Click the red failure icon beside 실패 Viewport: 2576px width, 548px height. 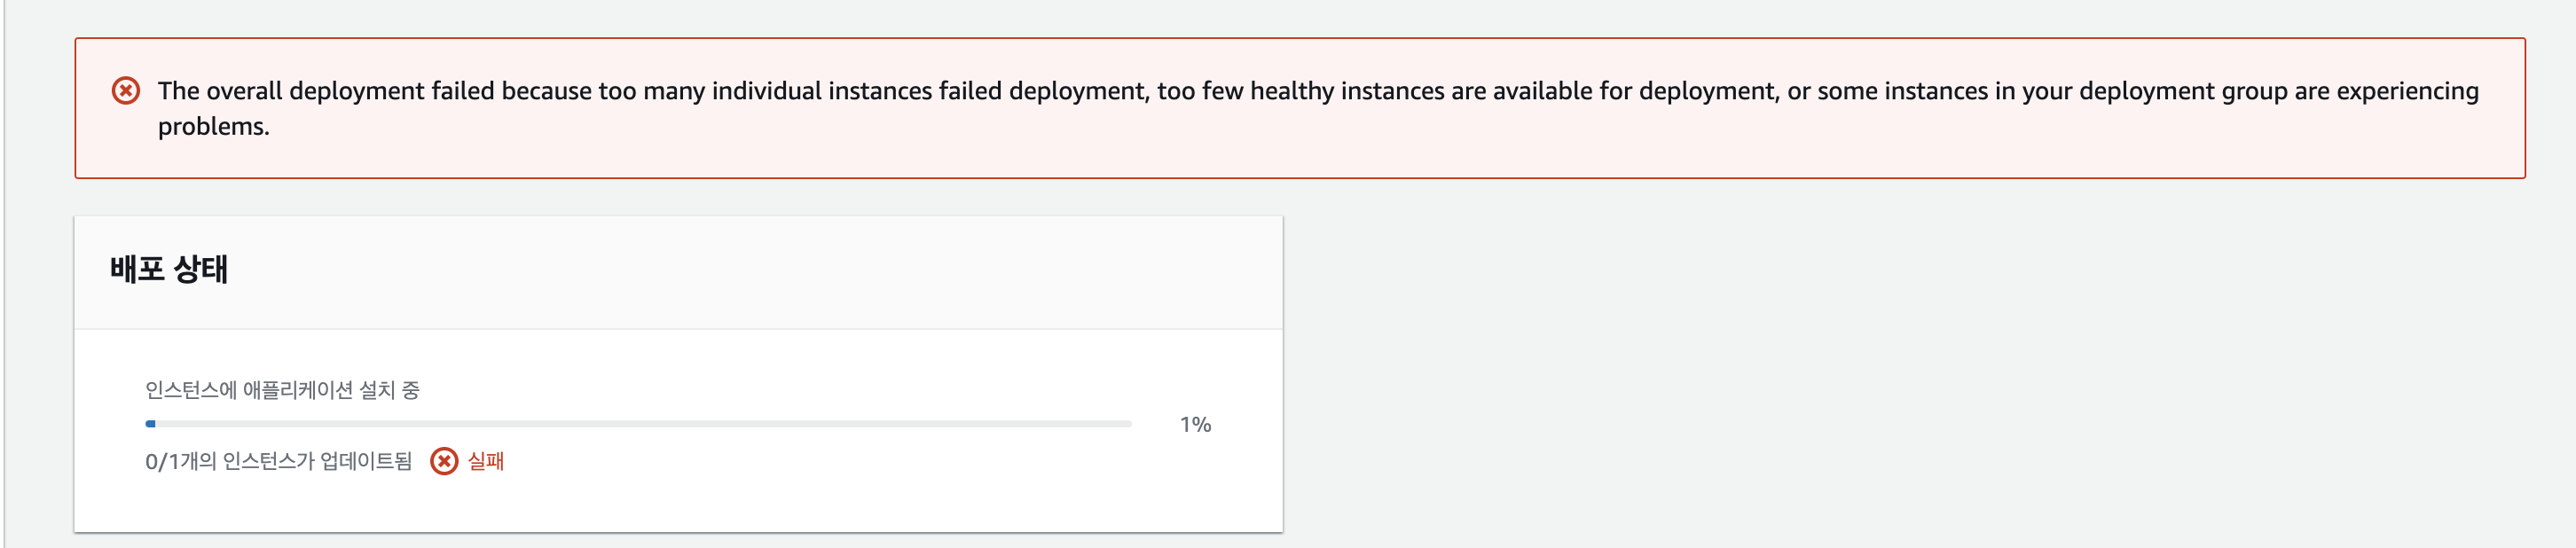pyautogui.click(x=444, y=461)
